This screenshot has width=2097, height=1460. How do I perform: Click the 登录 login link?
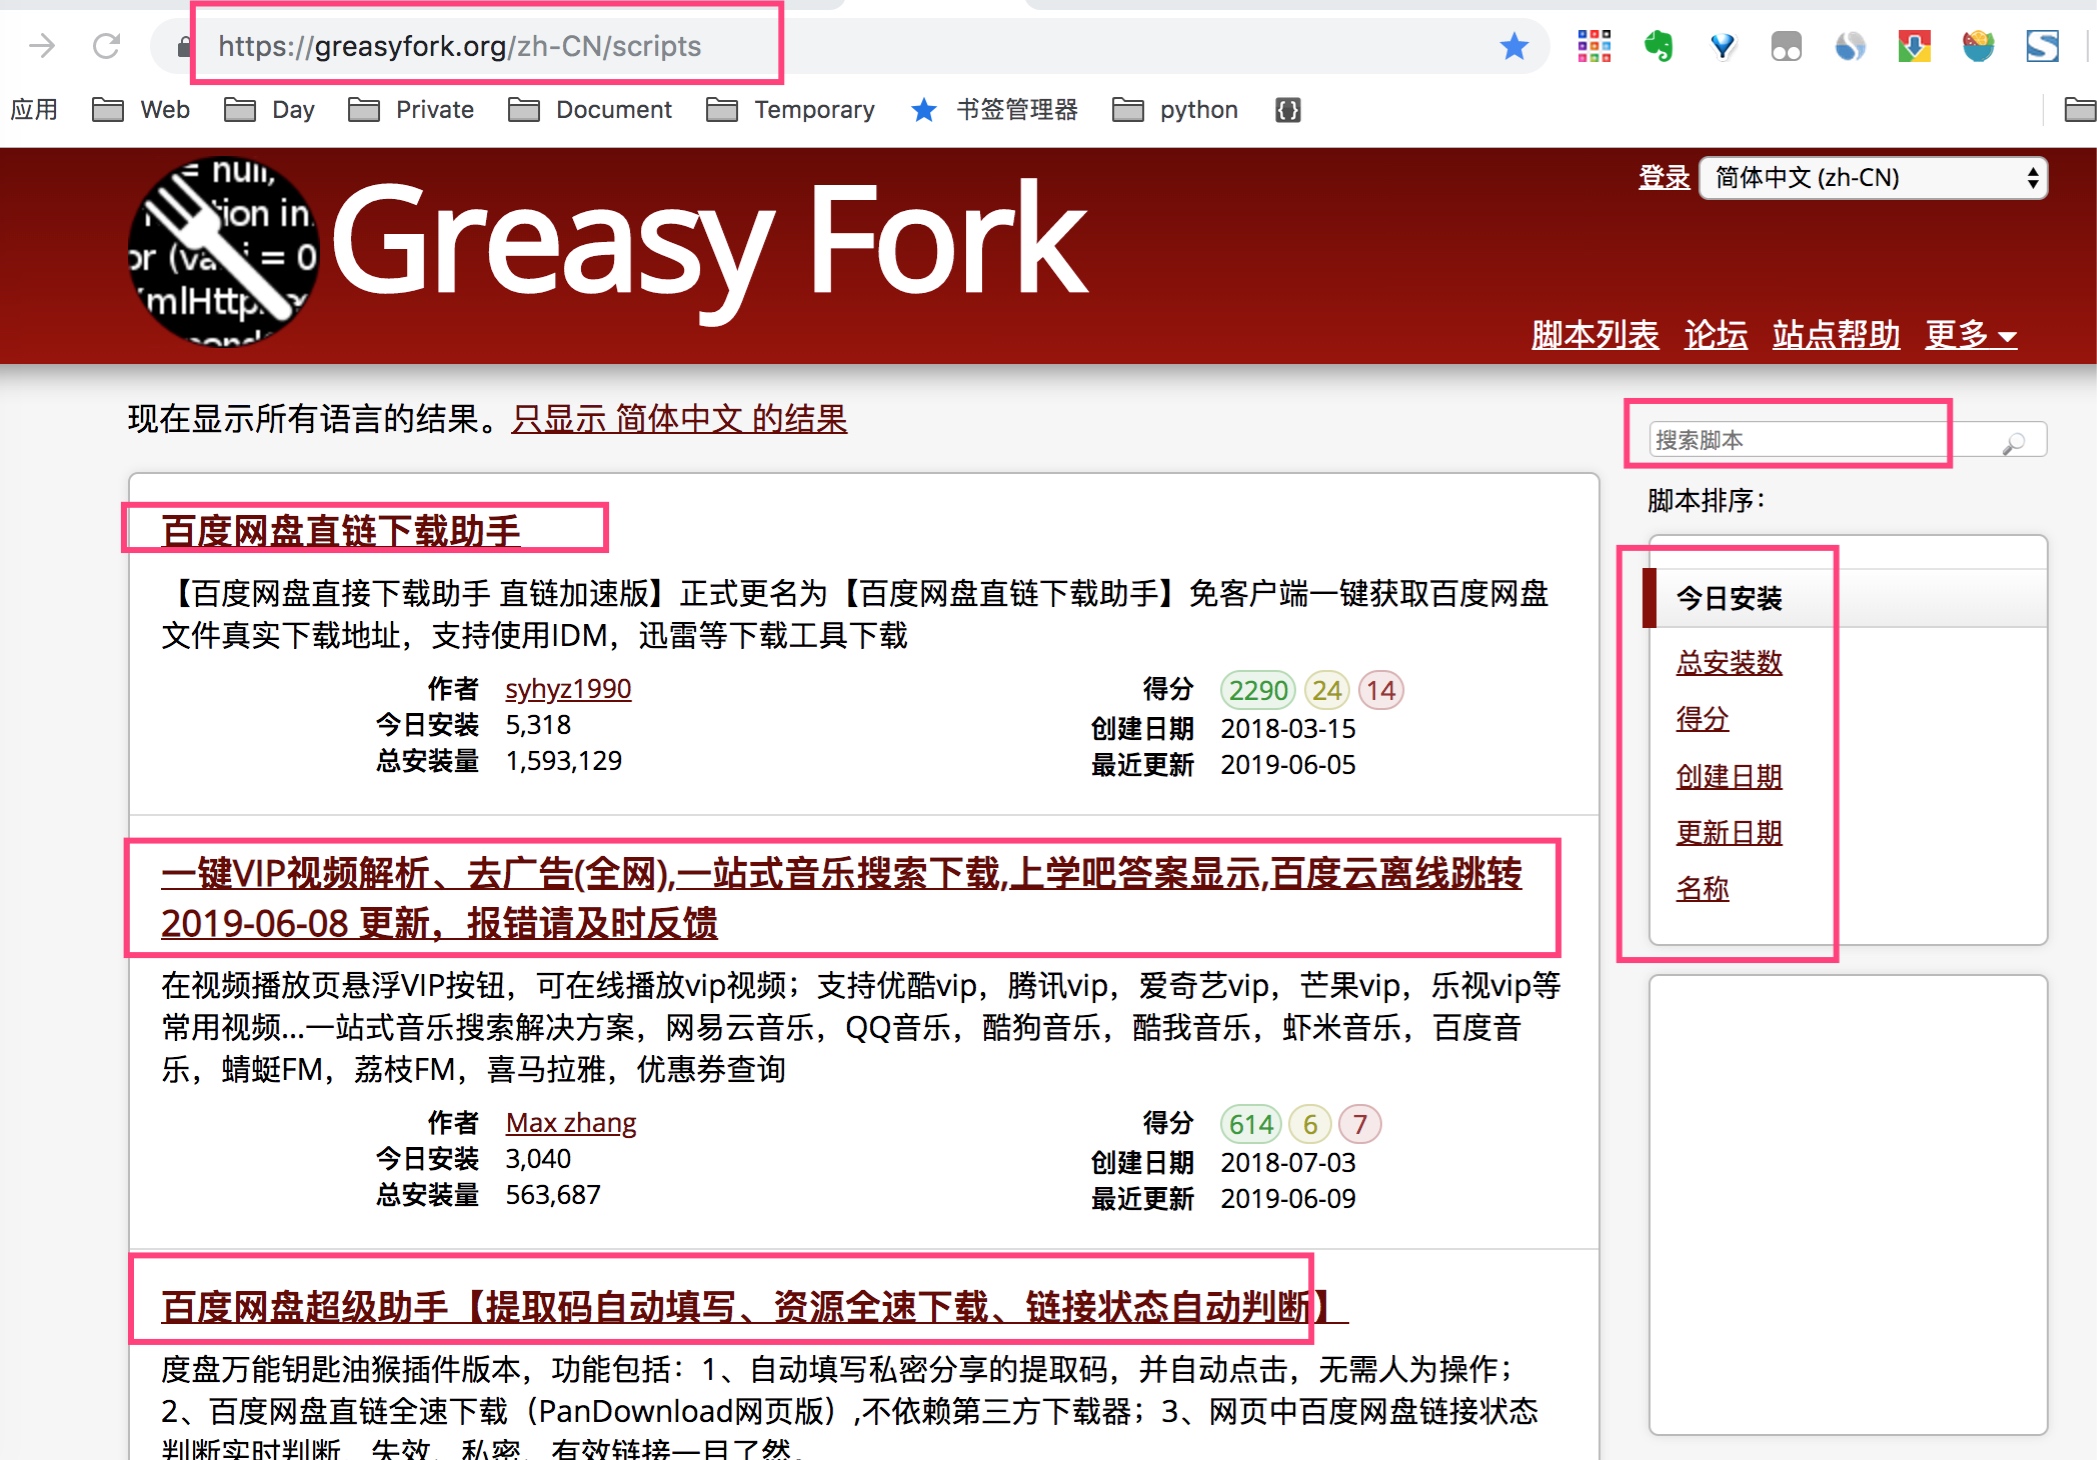pyautogui.click(x=1663, y=178)
